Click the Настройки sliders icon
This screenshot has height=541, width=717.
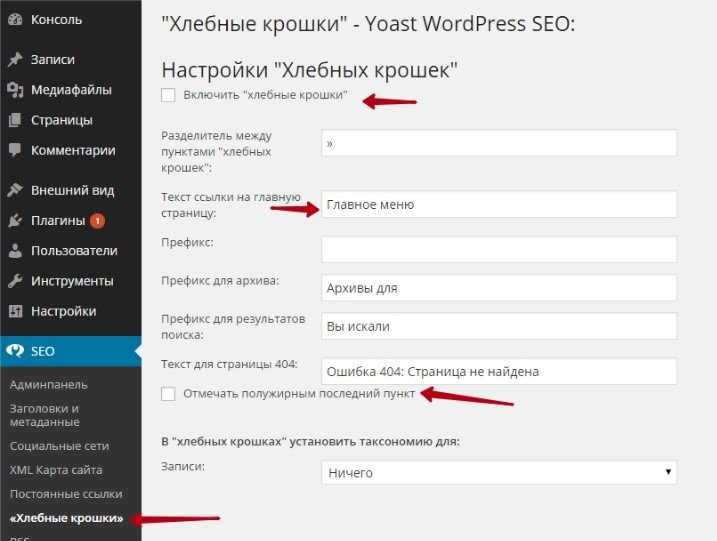click(15, 311)
